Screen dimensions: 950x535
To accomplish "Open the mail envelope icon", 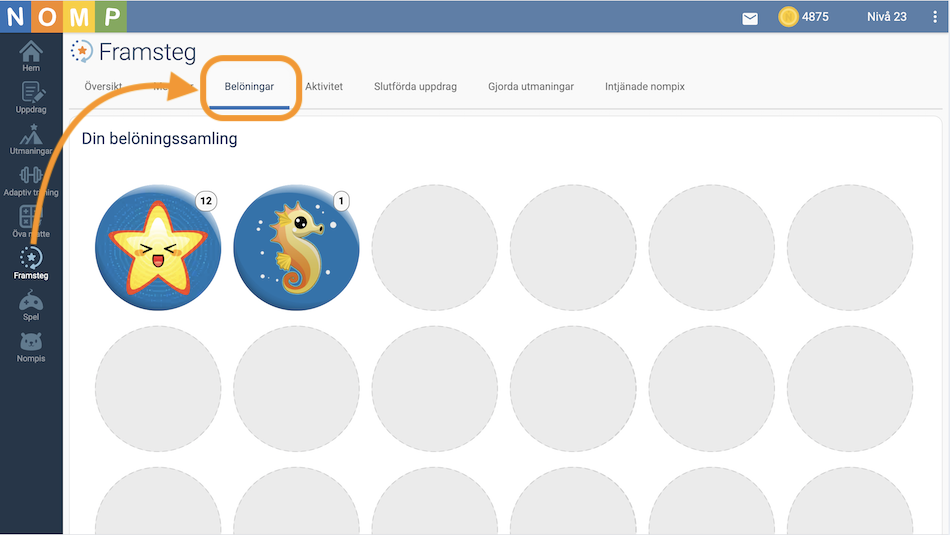I will click(750, 17).
